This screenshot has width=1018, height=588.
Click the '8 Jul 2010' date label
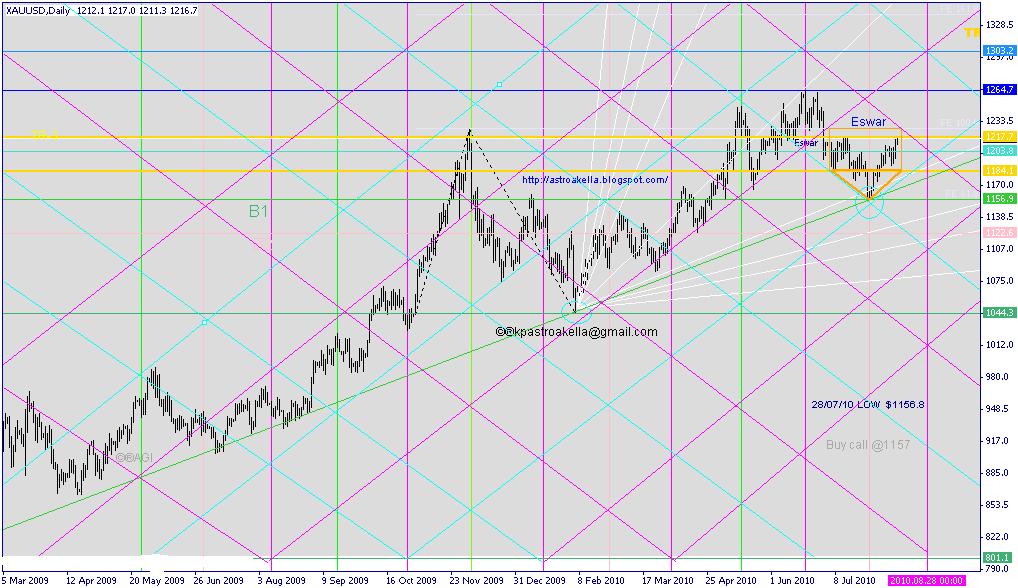[856, 580]
